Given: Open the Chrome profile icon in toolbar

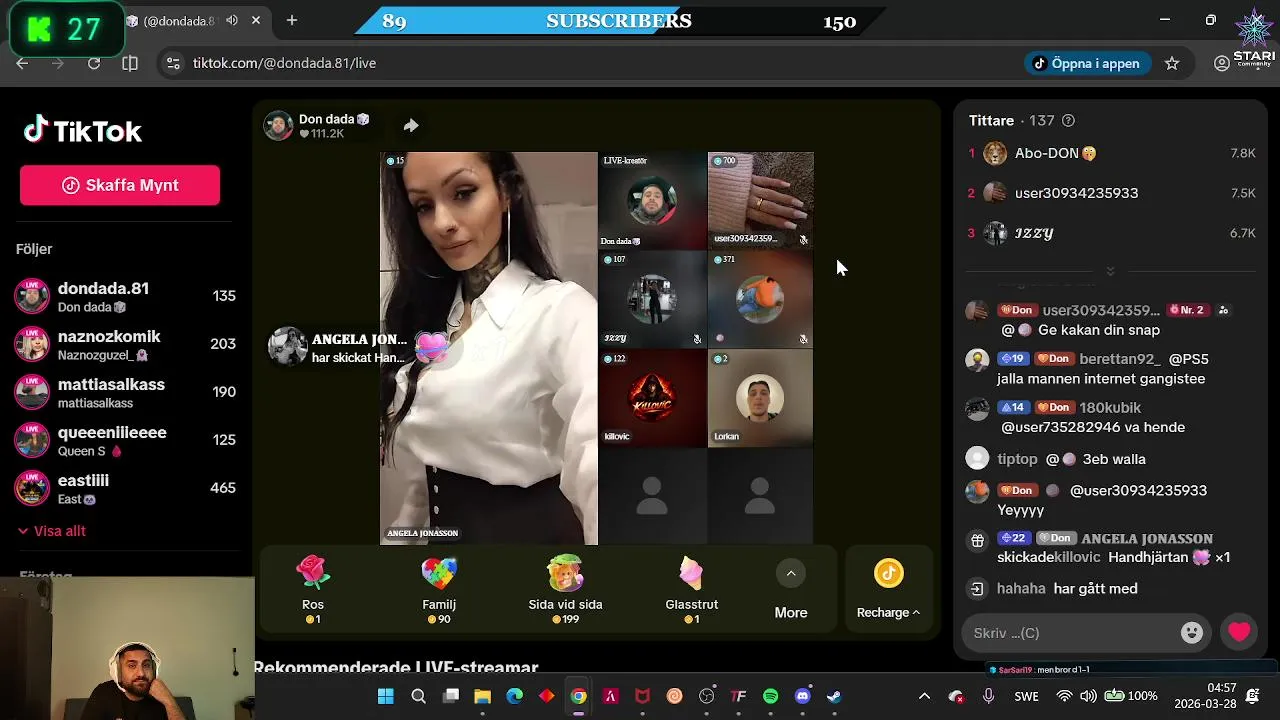Looking at the screenshot, I should click(x=1222, y=63).
